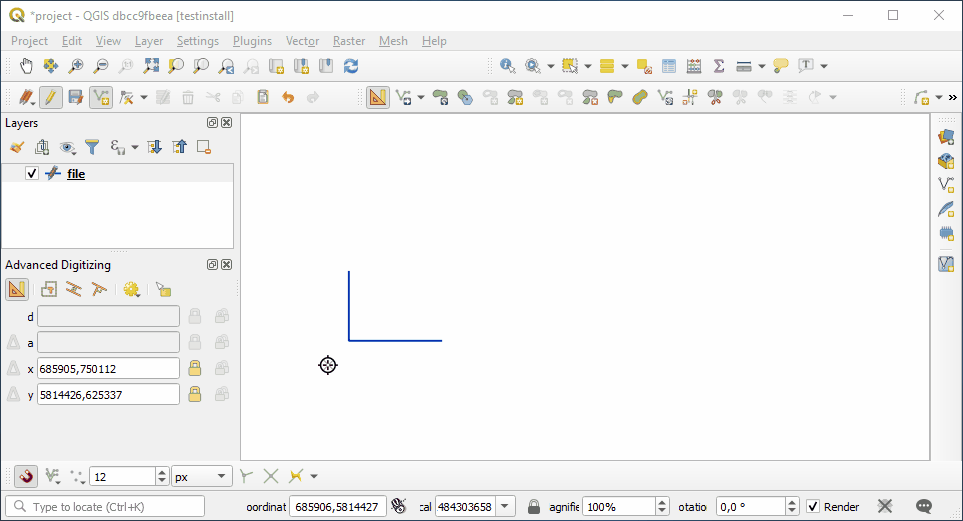963x521 pixels.
Task: Click the Refresh map icon
Action: [x=351, y=66]
